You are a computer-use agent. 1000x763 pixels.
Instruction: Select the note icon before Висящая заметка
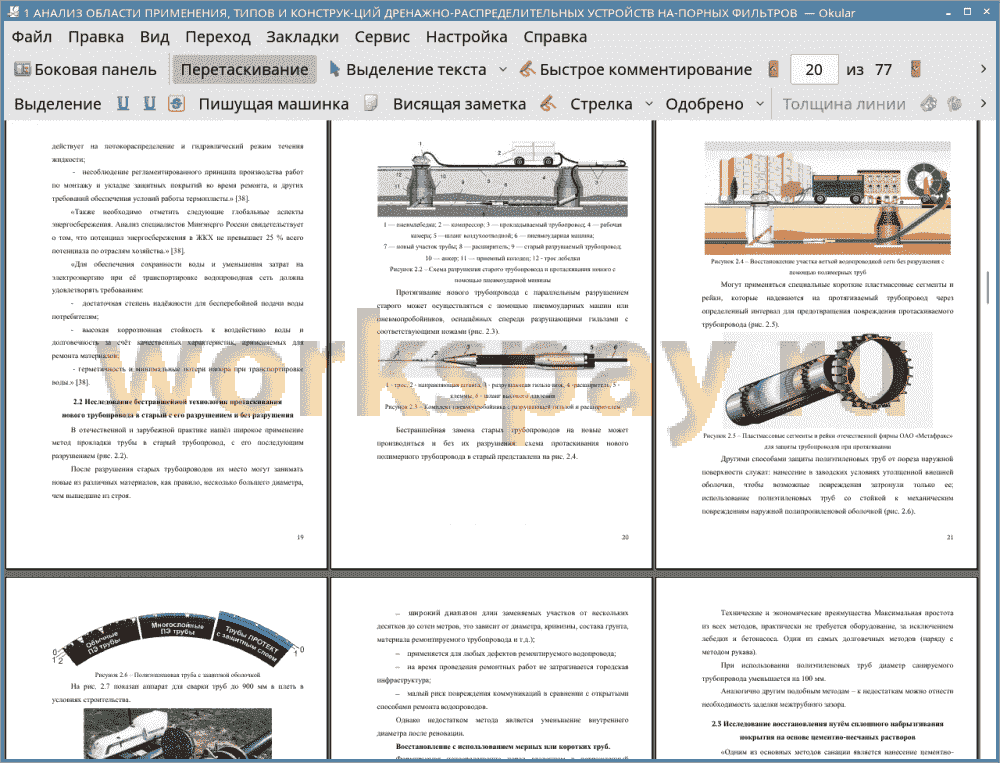point(371,104)
